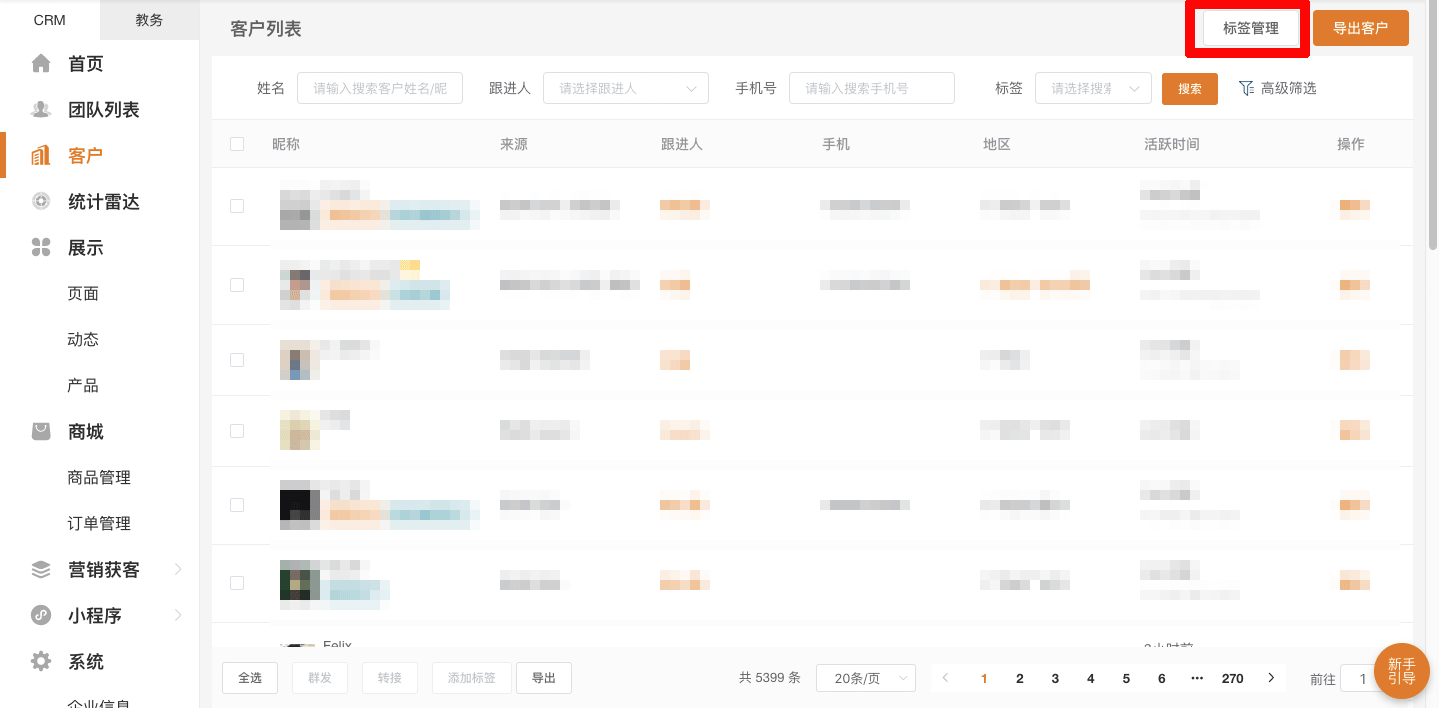The image size is (1439, 708).
Task: Click the home icon beside 首页
Action: (41, 64)
